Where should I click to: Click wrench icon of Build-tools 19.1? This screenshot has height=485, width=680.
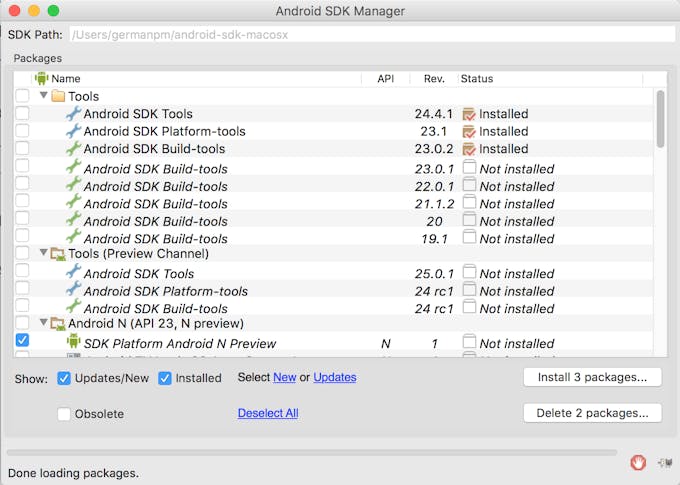pos(73,236)
